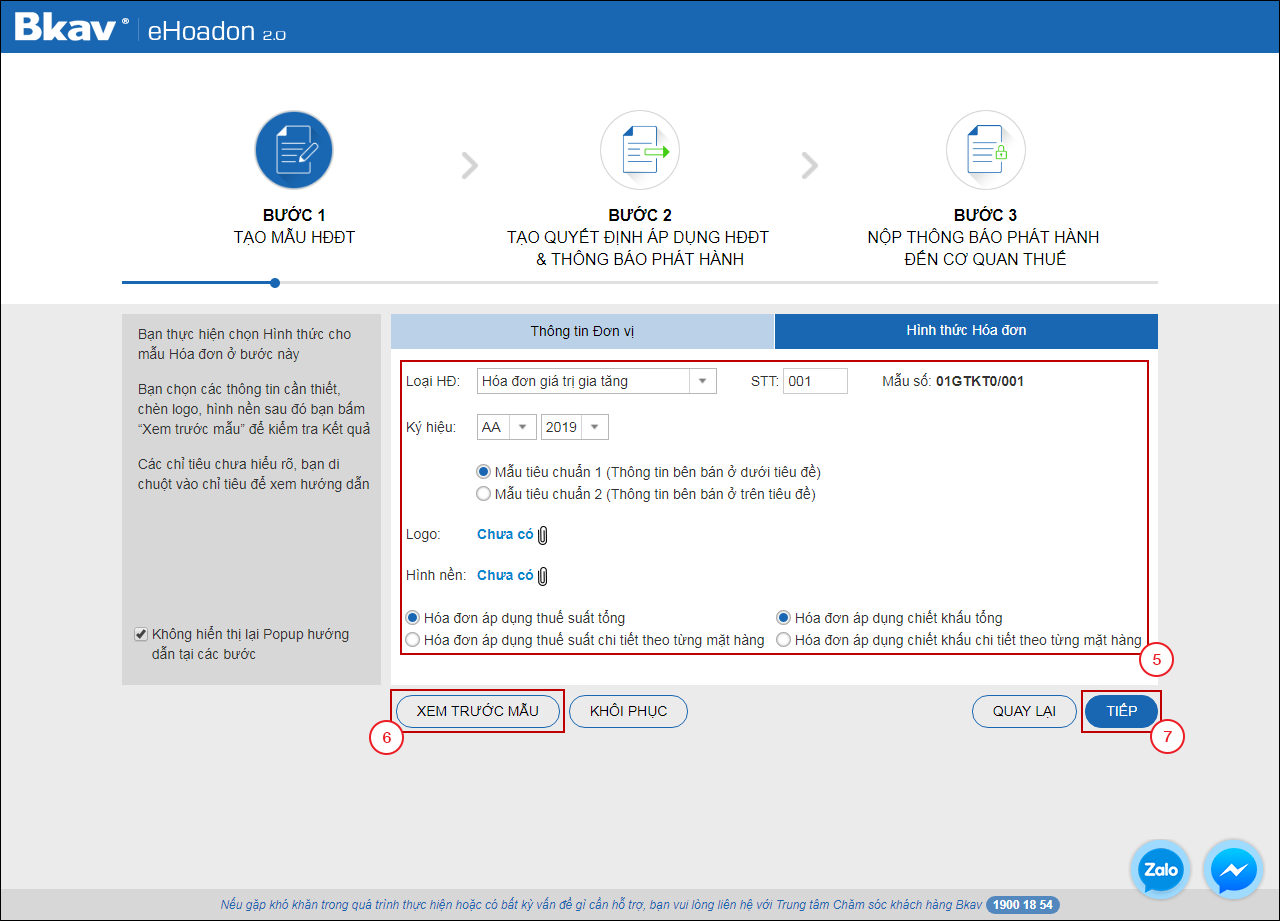Click the Mẫu số 01GTKT0/001 value

(980, 381)
